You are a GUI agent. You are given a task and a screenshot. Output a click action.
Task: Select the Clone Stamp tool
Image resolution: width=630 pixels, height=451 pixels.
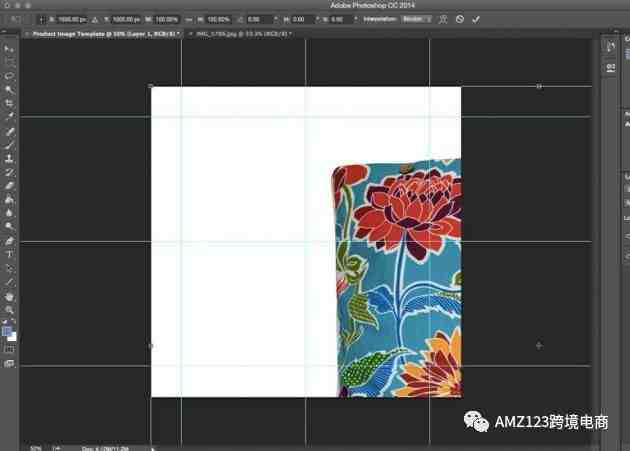pos(9,158)
